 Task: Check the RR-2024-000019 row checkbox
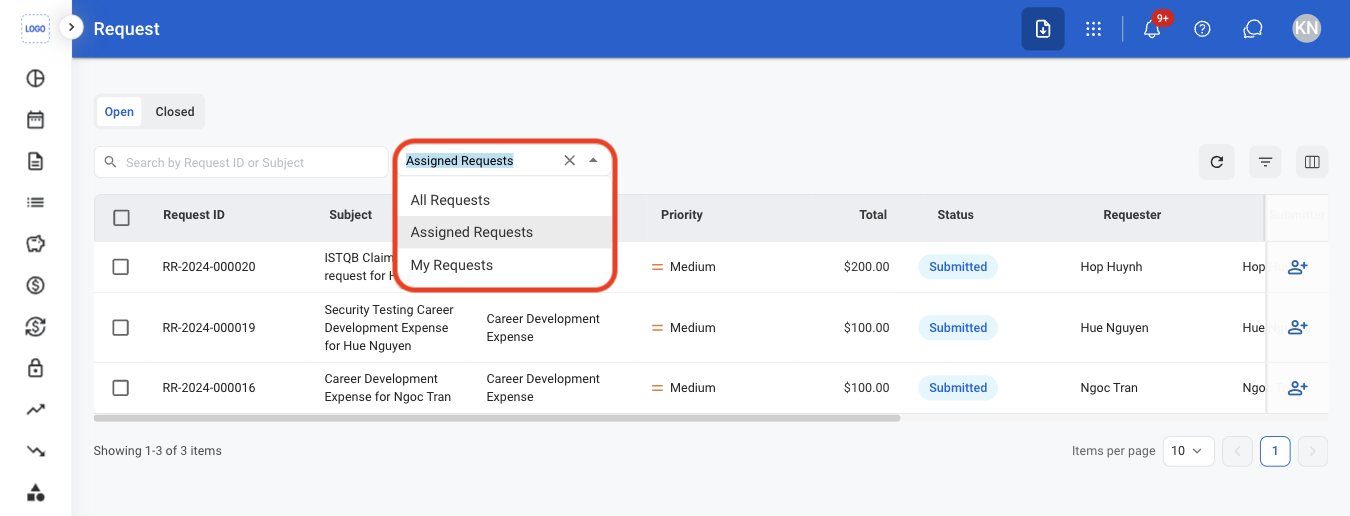click(121, 327)
